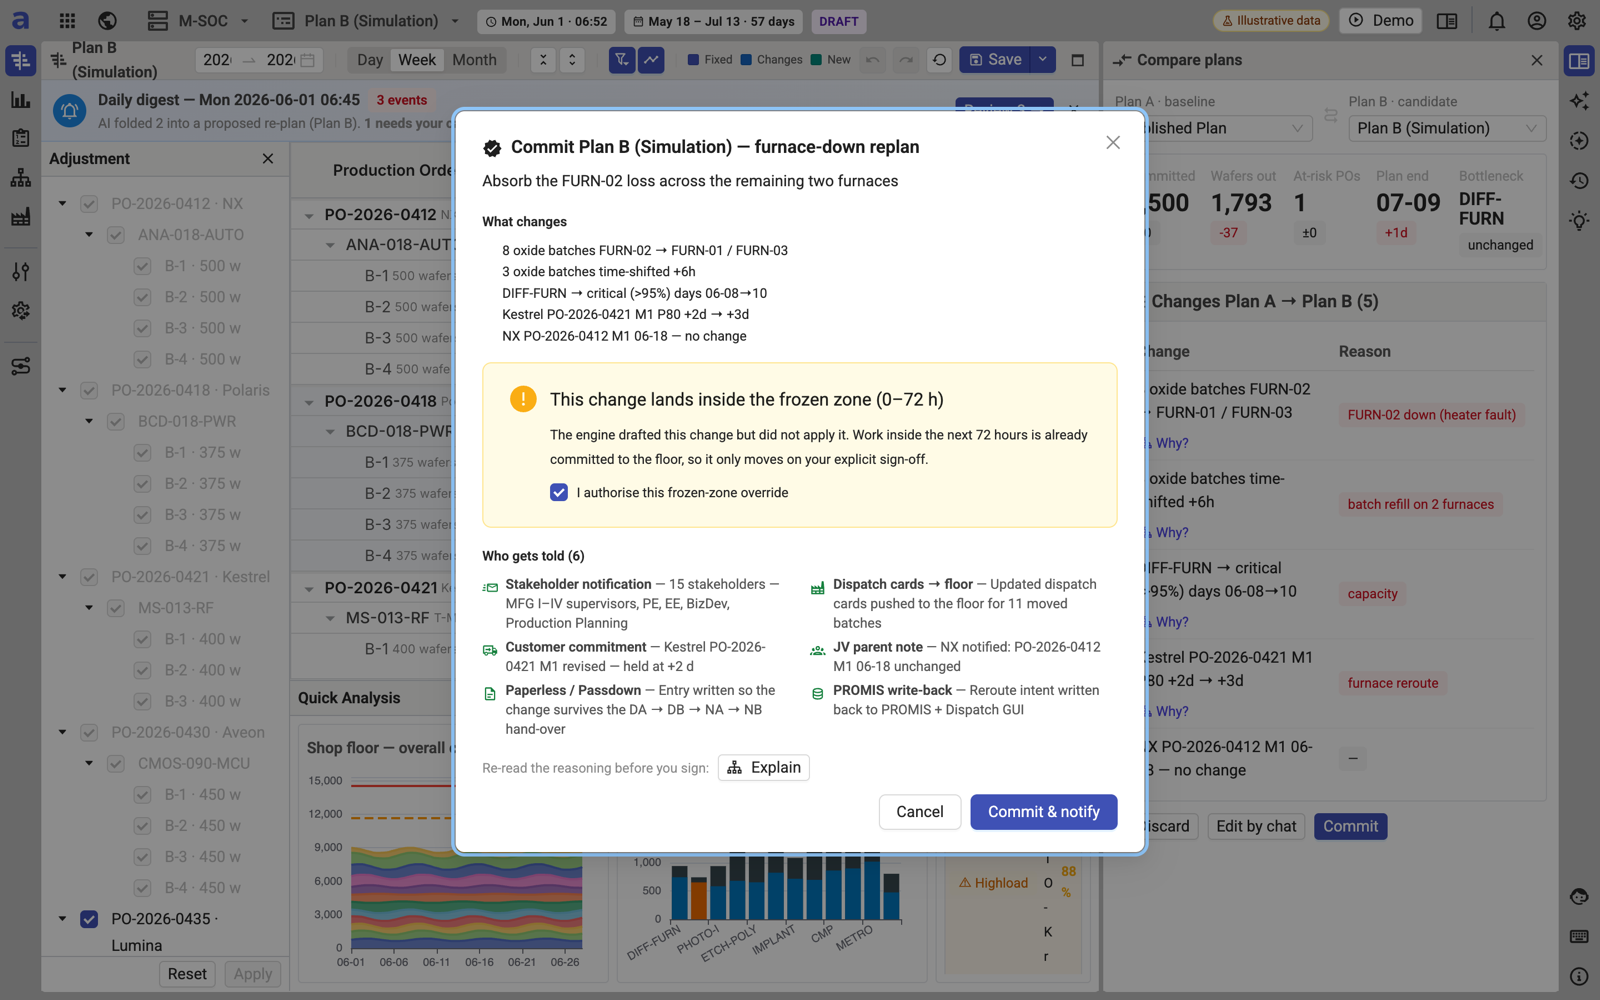Open the hierarchy icon in the left sidebar
Image resolution: width=1600 pixels, height=1000 pixels.
tap(20, 178)
